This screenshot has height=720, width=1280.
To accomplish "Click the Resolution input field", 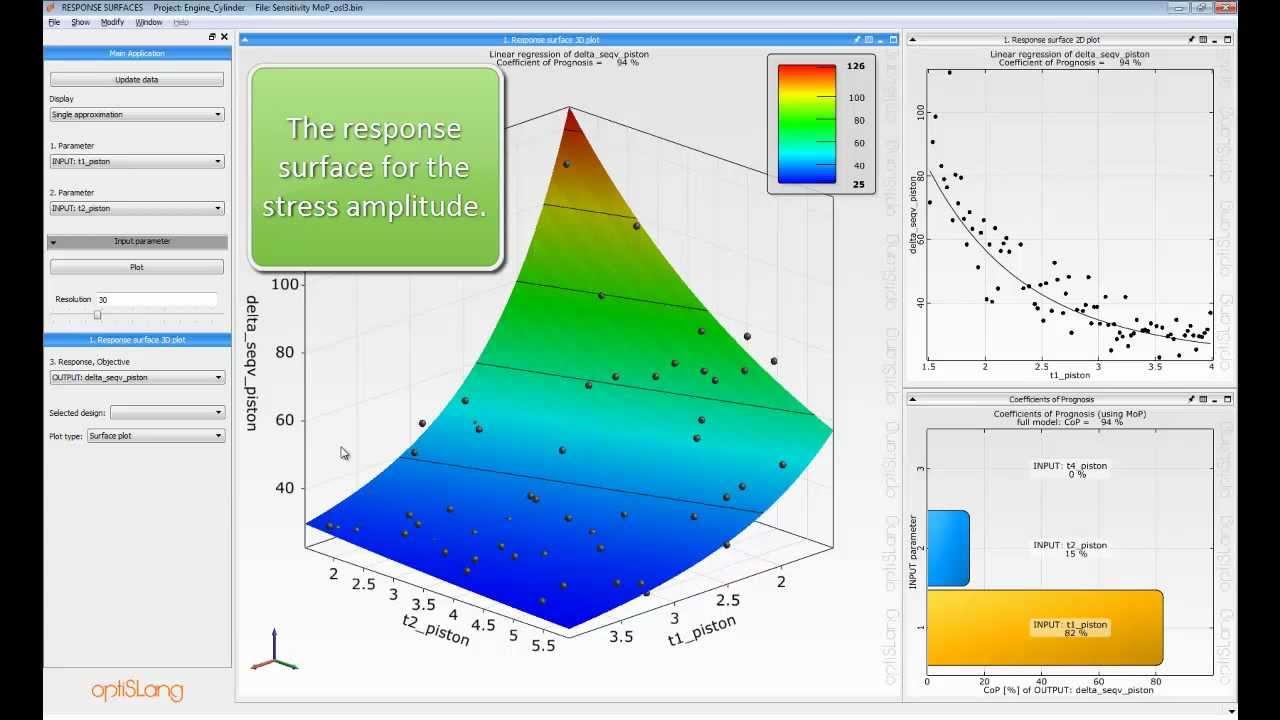I will [156, 299].
